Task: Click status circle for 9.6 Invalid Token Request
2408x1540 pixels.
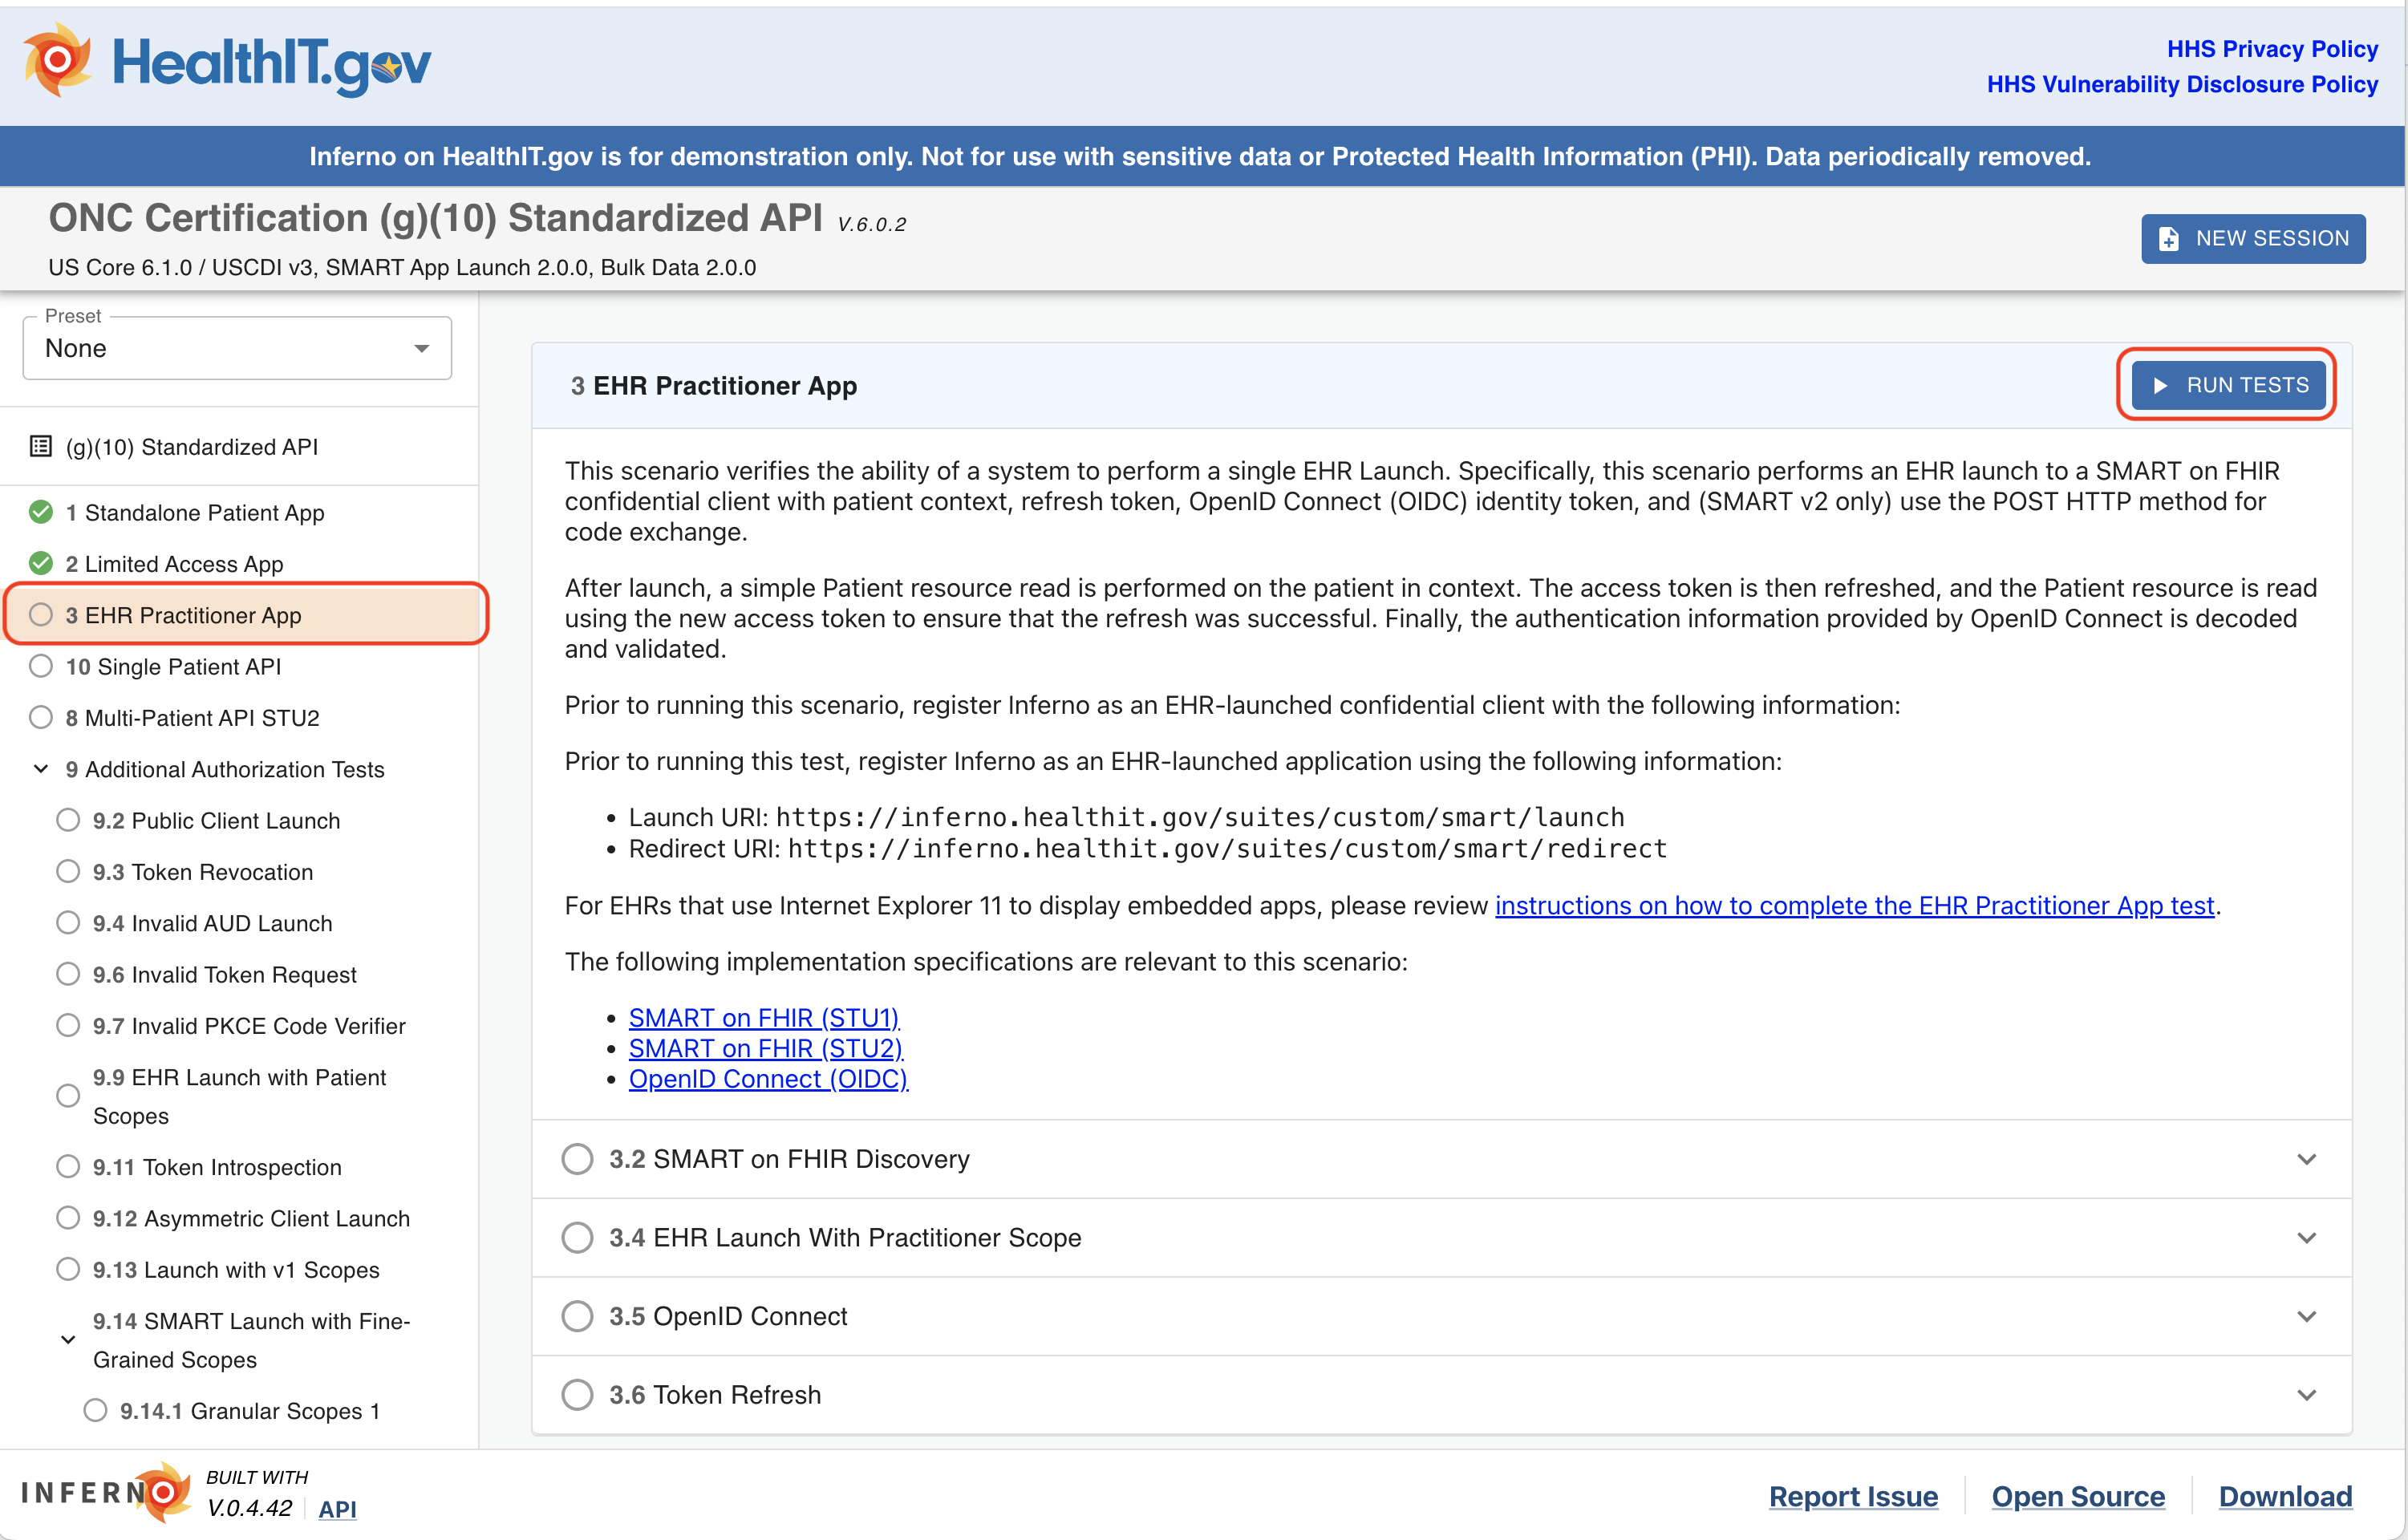Action: 68,974
